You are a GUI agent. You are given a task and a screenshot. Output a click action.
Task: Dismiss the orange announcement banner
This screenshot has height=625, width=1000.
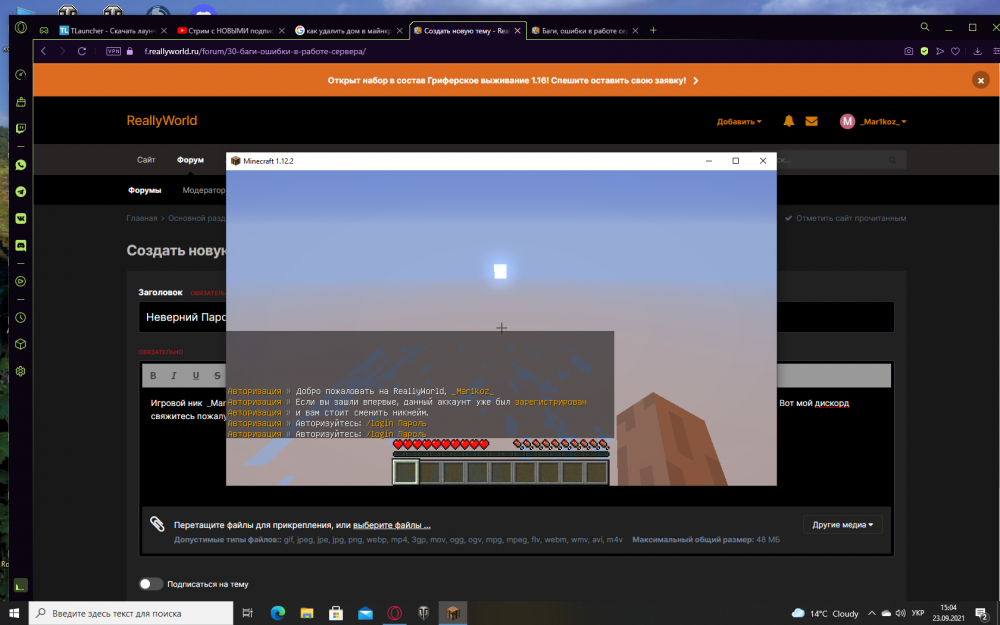click(980, 80)
